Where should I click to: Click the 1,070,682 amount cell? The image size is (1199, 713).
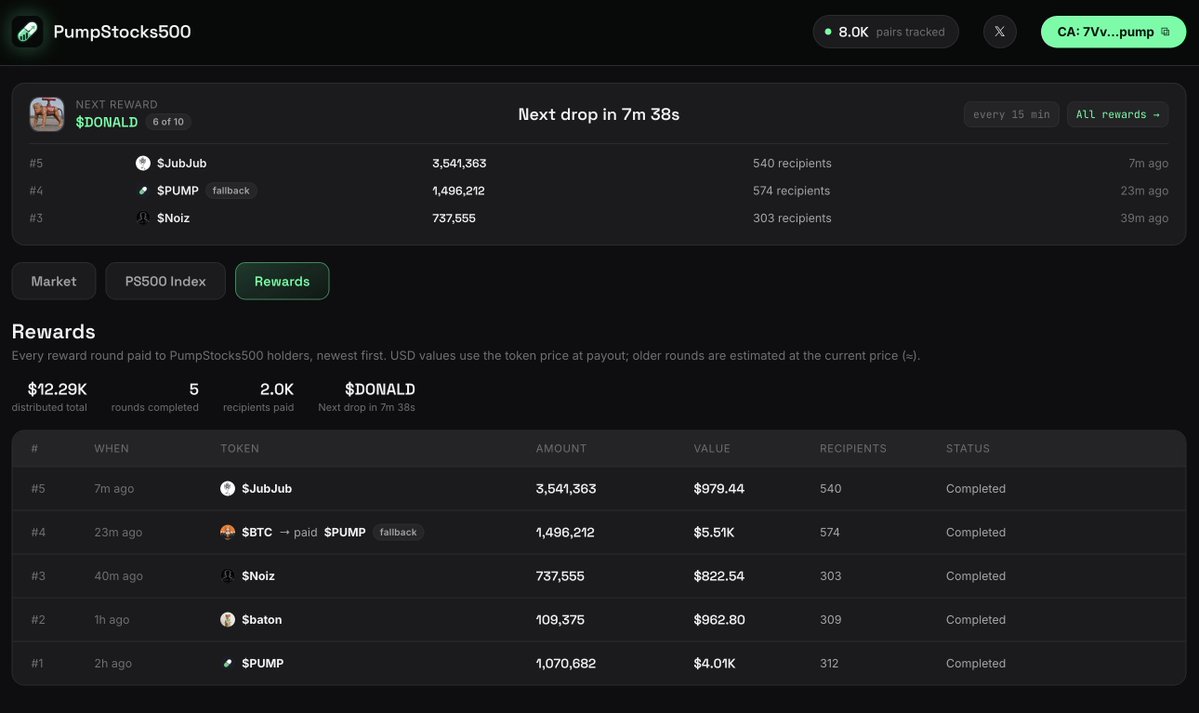pos(566,663)
